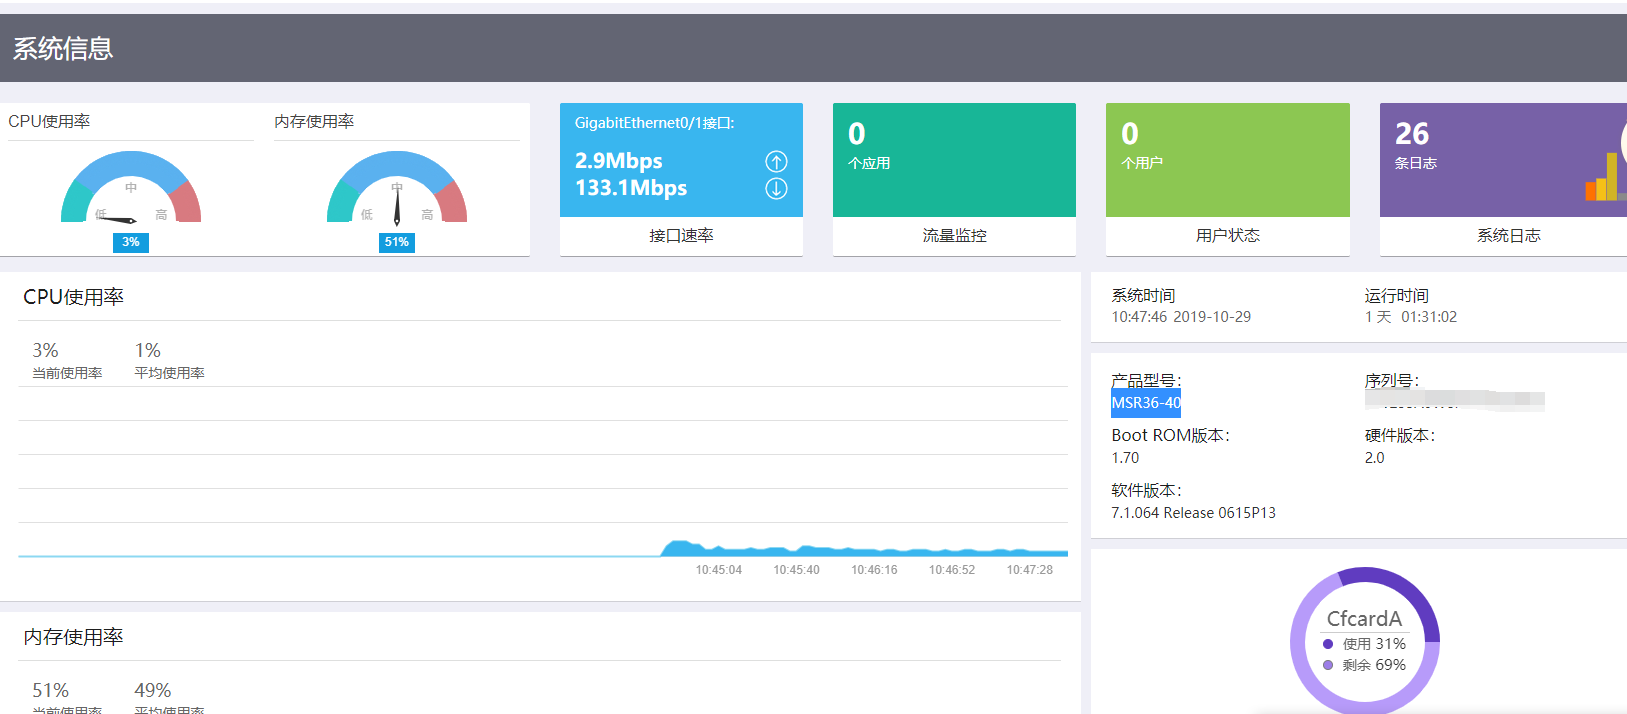This screenshot has height=714, width=1627.
Task: Click the memory usage gauge dial
Action: (x=397, y=188)
